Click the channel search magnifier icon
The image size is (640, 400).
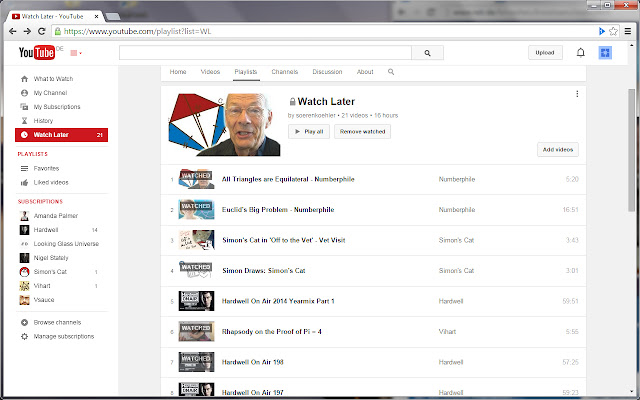pyautogui.click(x=391, y=72)
